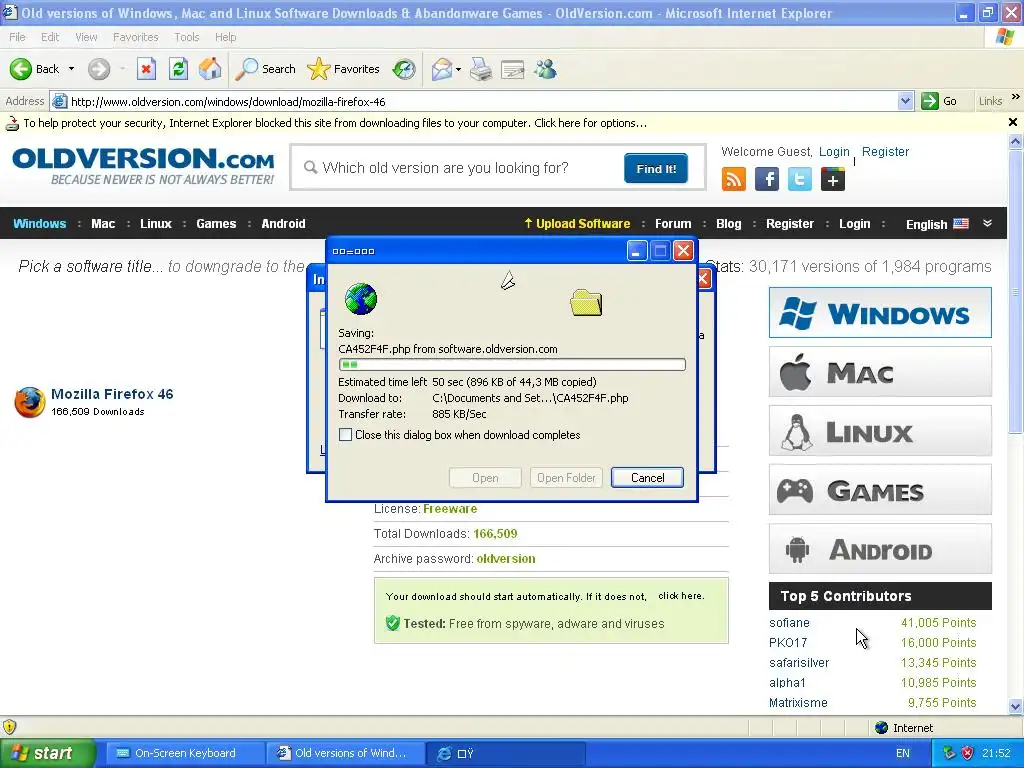Click the Games category banner in sidebar
Image resolution: width=1024 pixels, height=768 pixels.
click(880, 489)
